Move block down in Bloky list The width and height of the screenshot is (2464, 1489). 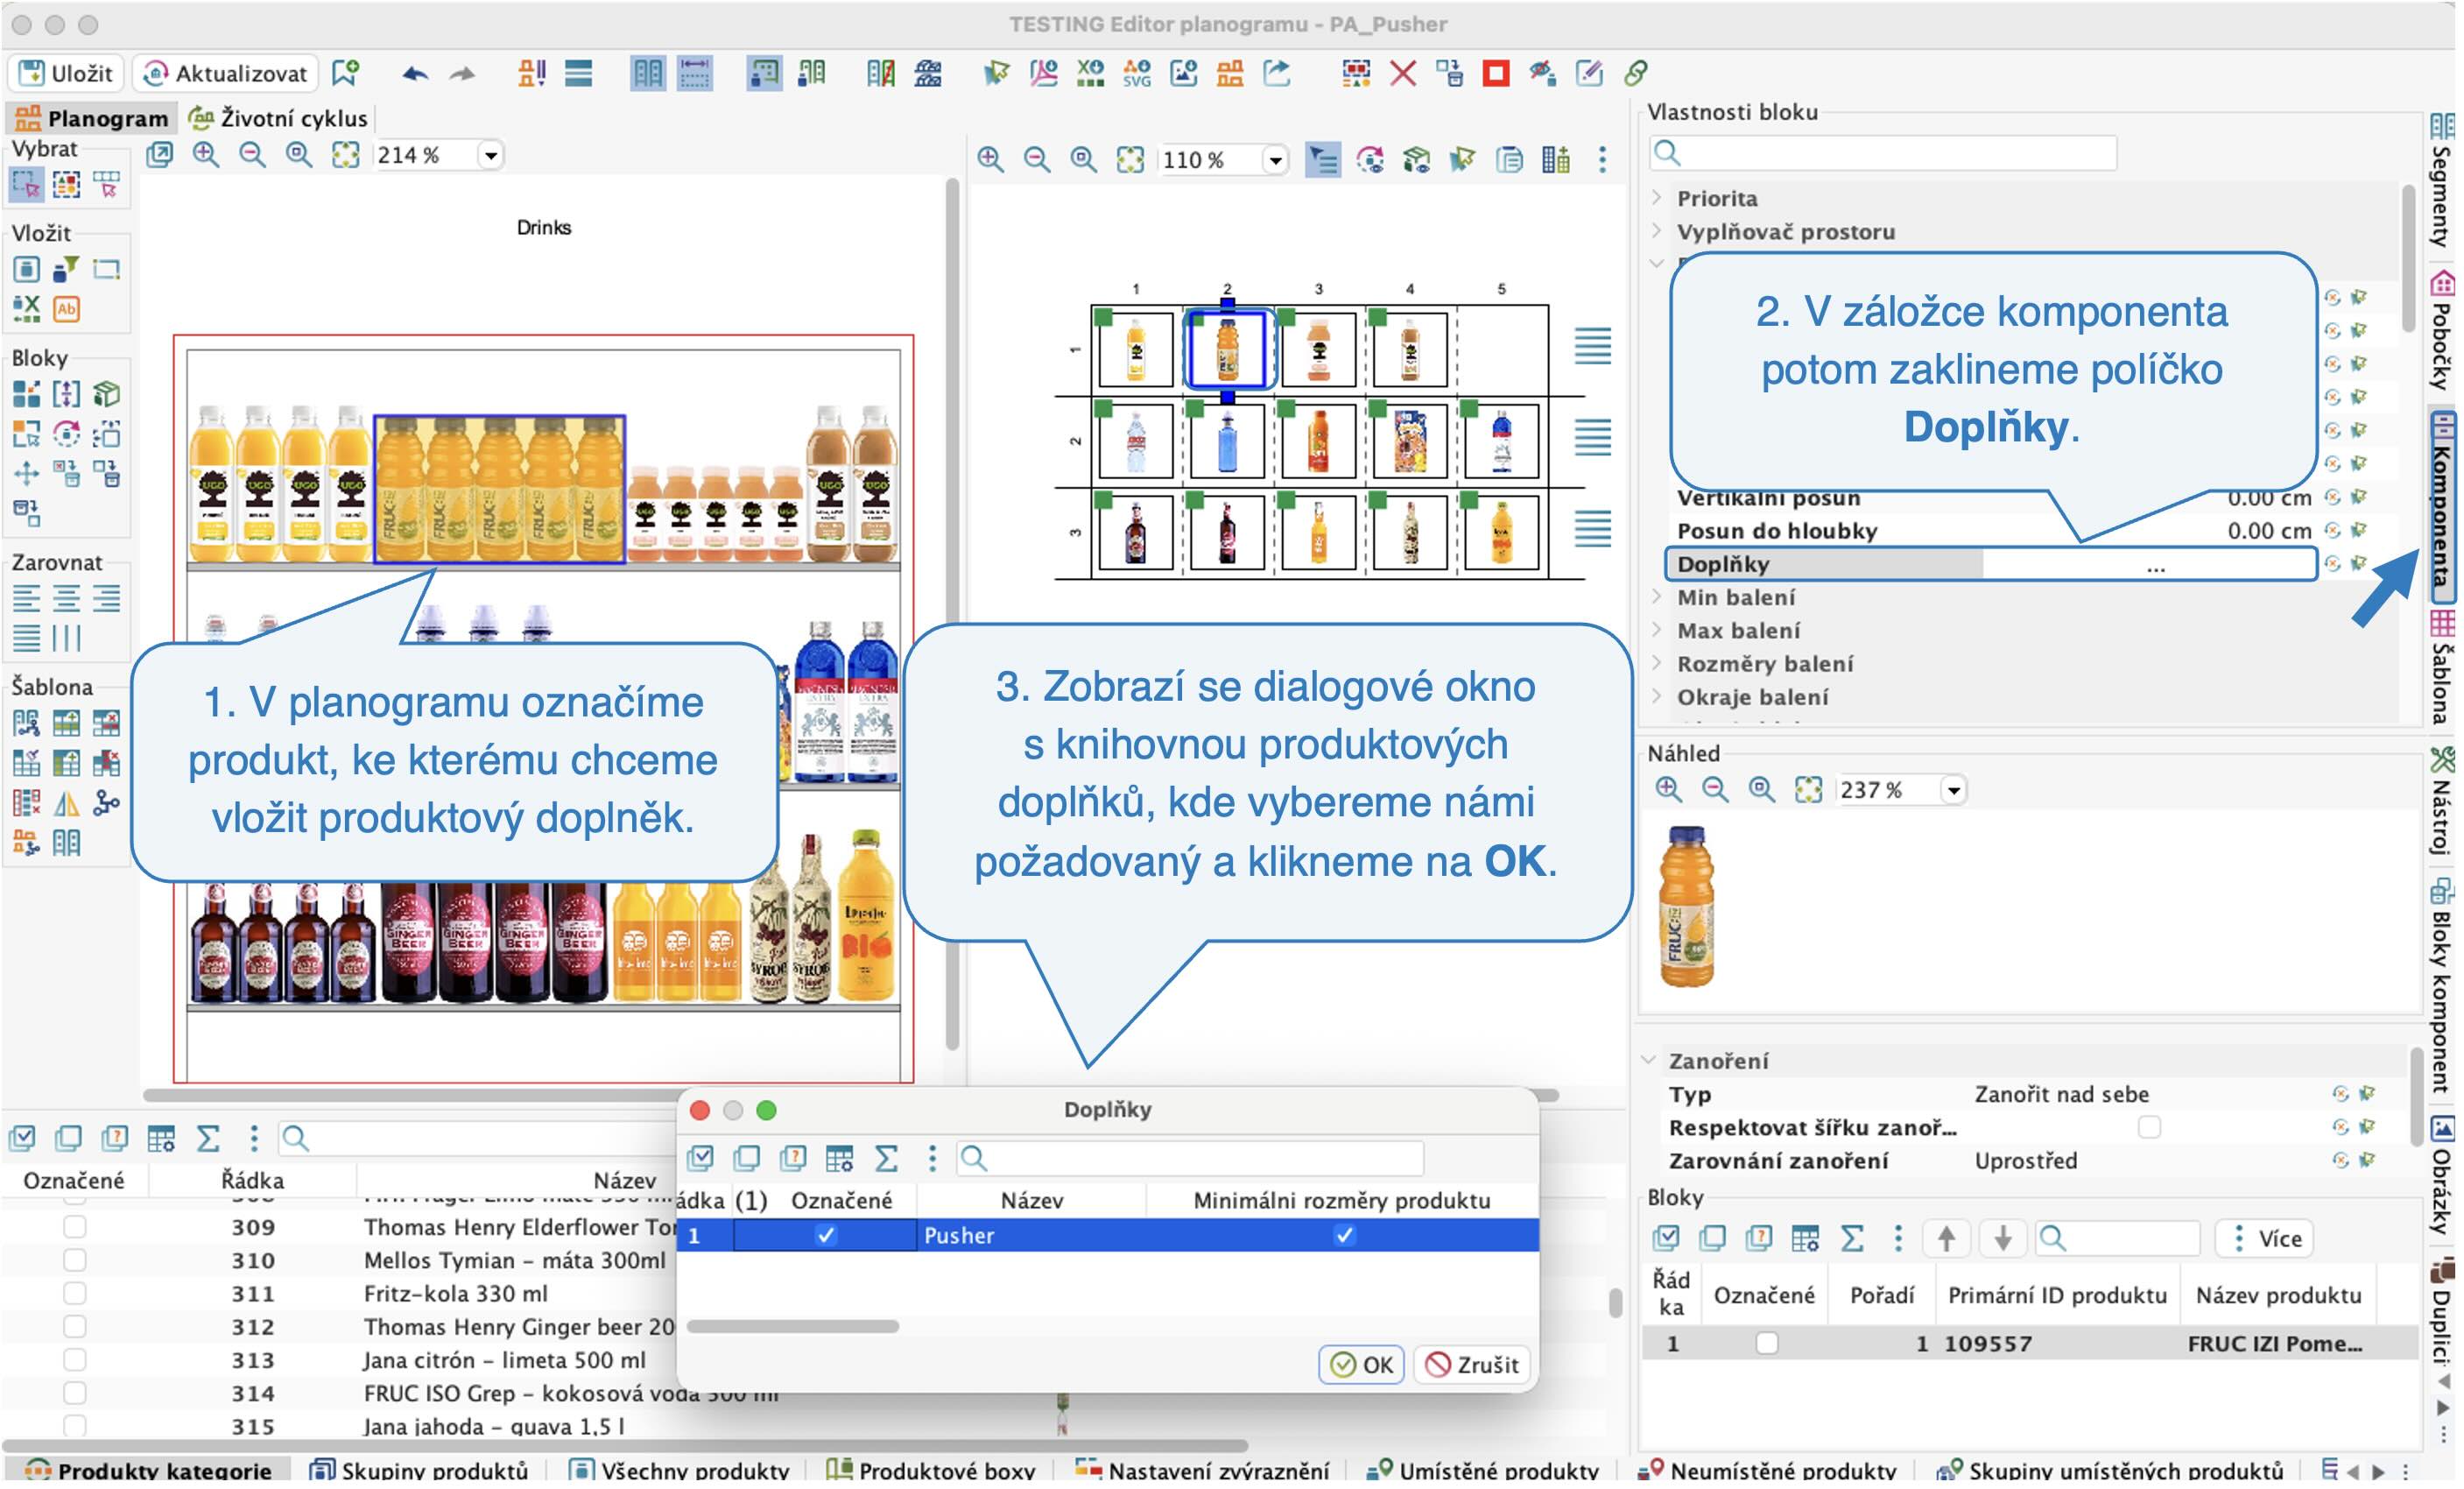(x=2003, y=1238)
